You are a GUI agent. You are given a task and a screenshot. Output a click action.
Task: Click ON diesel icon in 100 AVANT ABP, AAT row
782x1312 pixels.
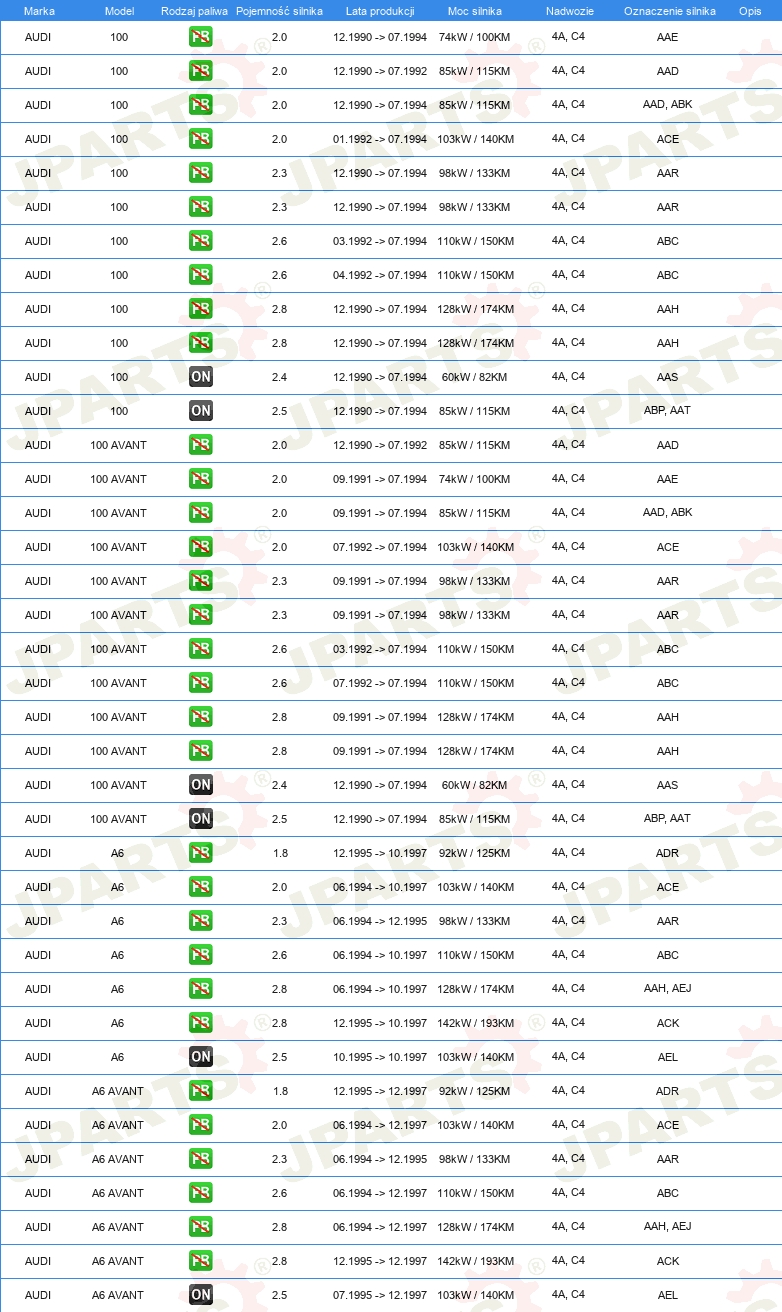click(x=200, y=819)
